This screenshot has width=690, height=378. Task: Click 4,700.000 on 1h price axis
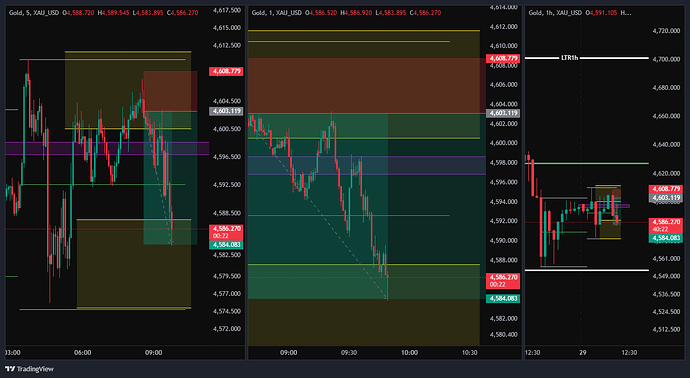(666, 59)
